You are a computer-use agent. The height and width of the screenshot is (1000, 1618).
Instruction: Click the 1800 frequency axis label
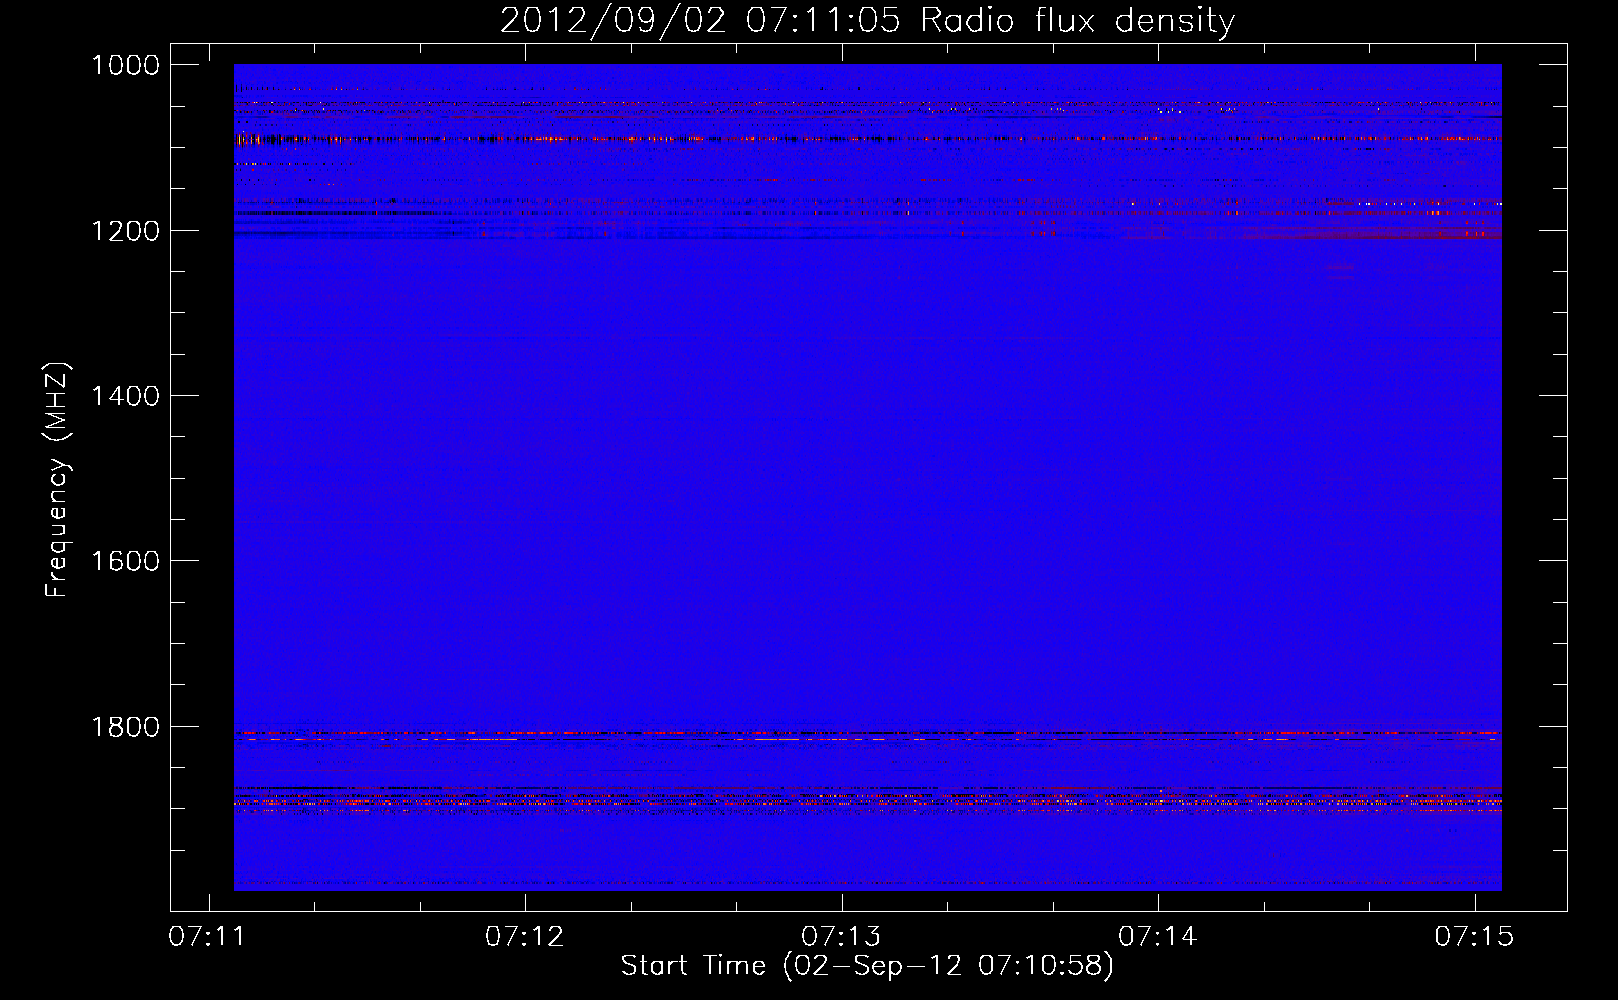pos(125,727)
